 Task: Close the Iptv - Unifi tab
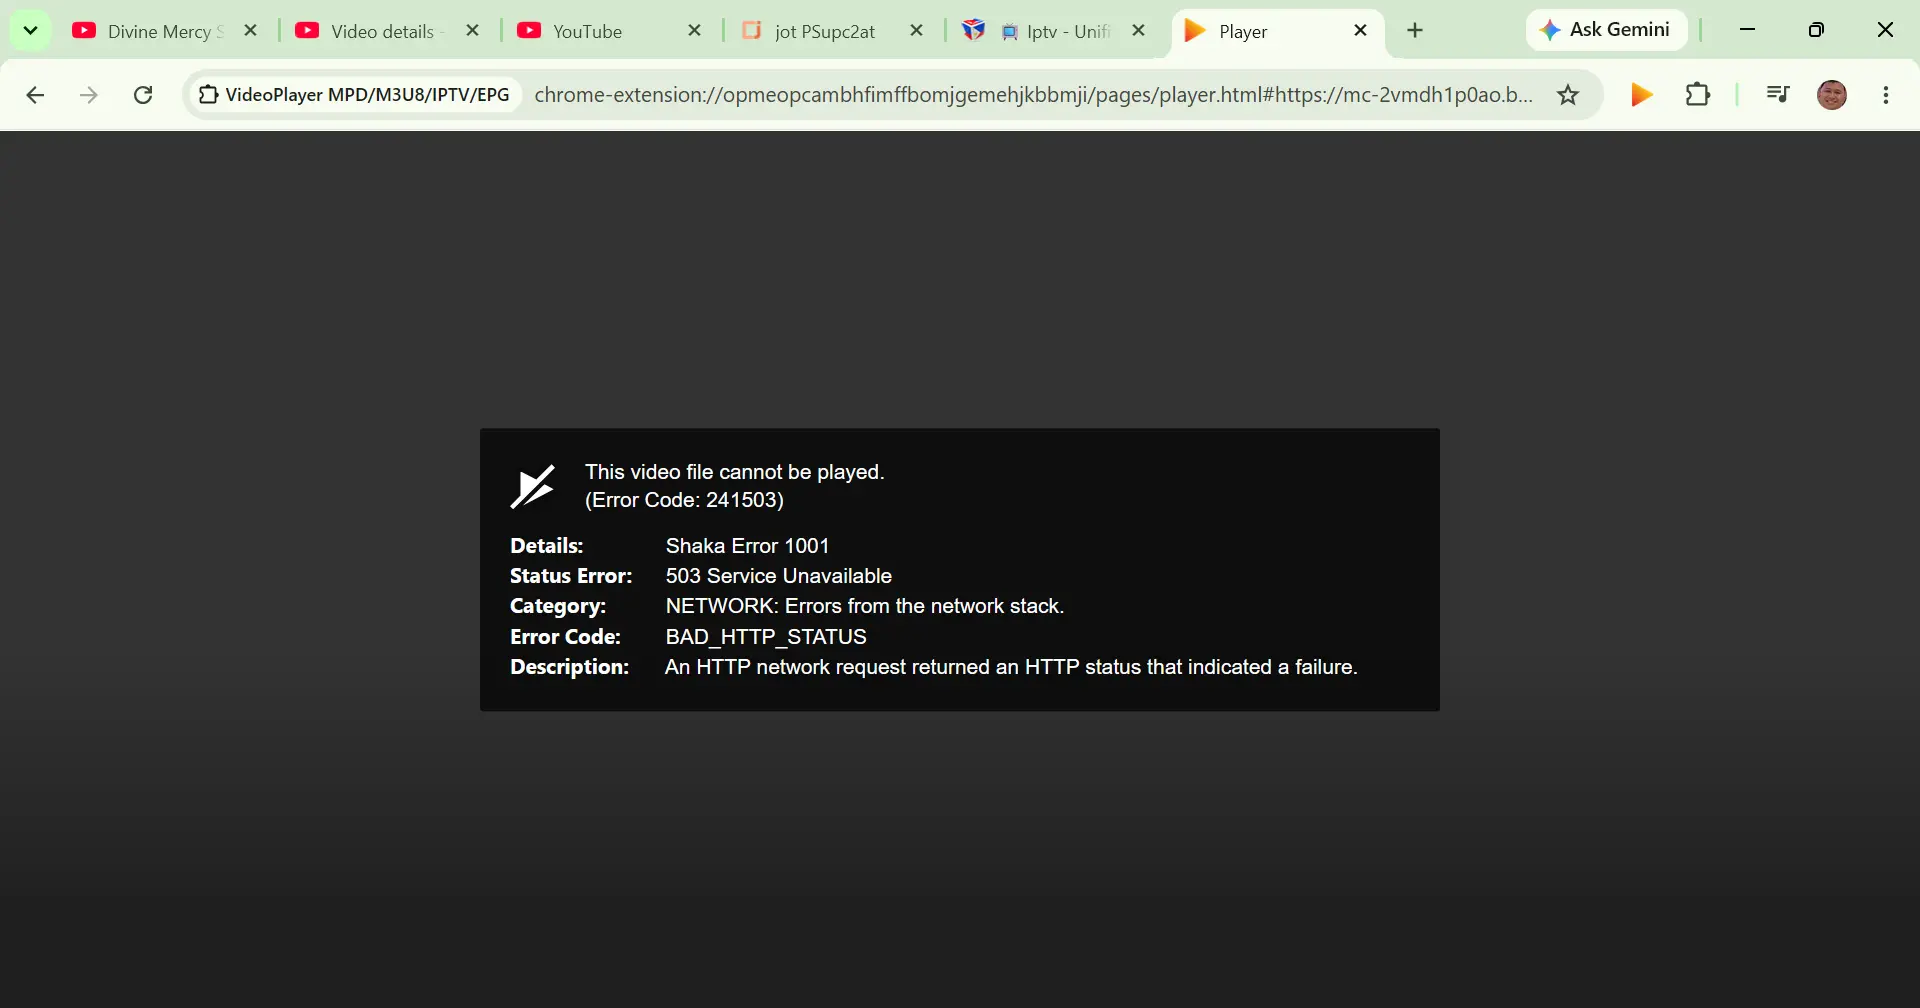click(1139, 31)
